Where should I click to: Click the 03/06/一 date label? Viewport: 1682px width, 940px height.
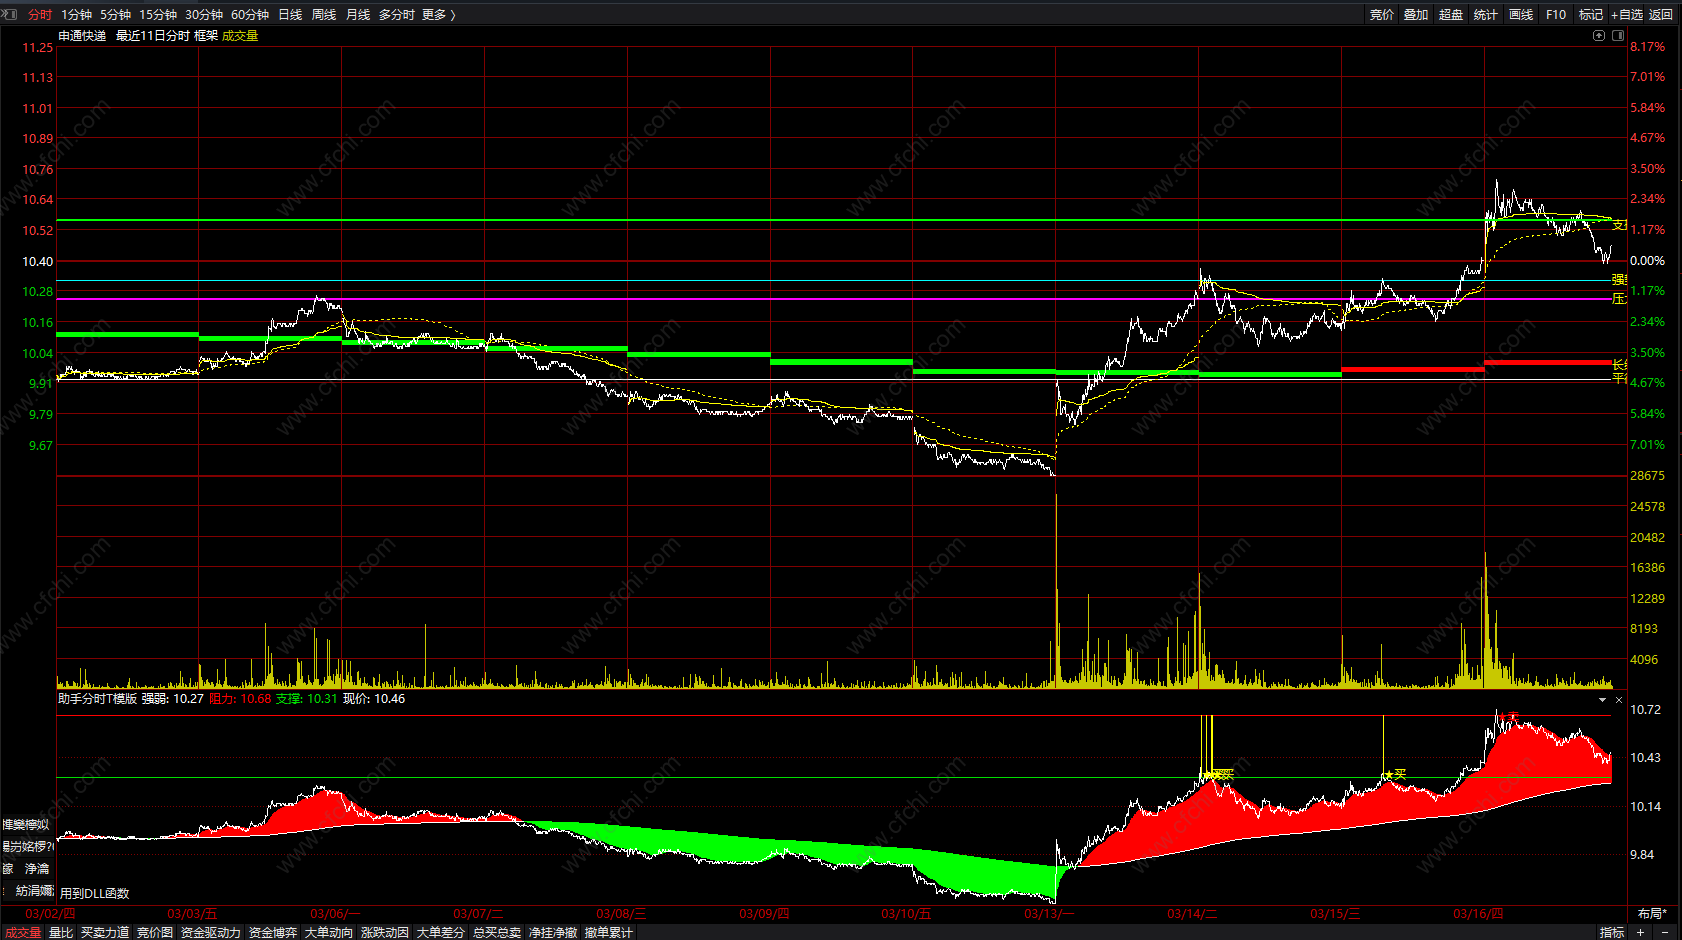click(x=335, y=914)
